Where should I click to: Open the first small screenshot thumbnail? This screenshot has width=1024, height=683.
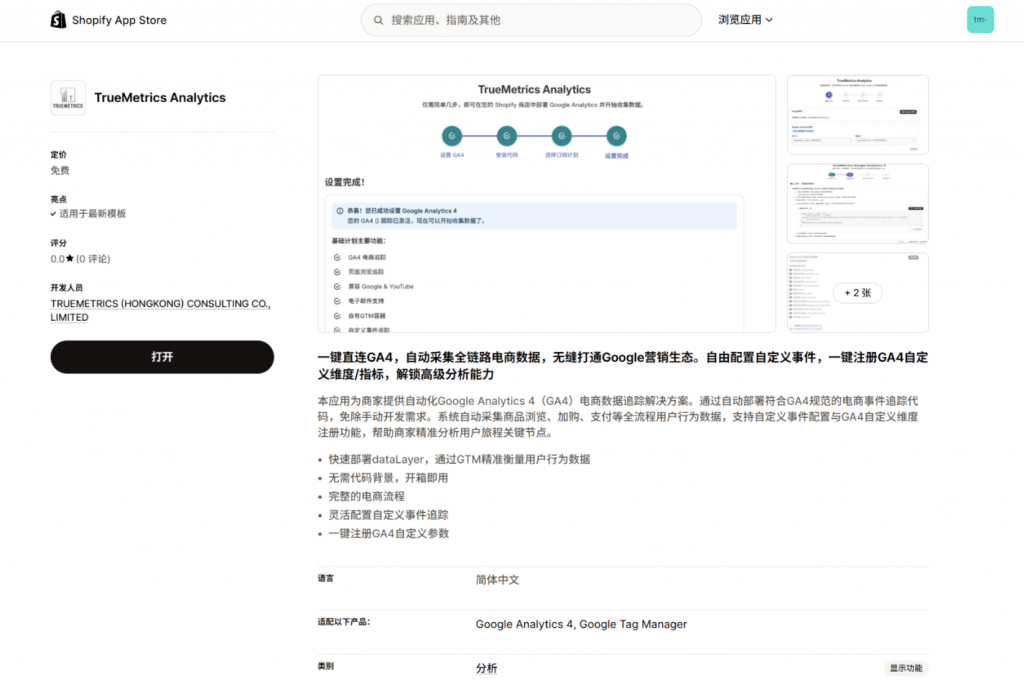click(857, 115)
